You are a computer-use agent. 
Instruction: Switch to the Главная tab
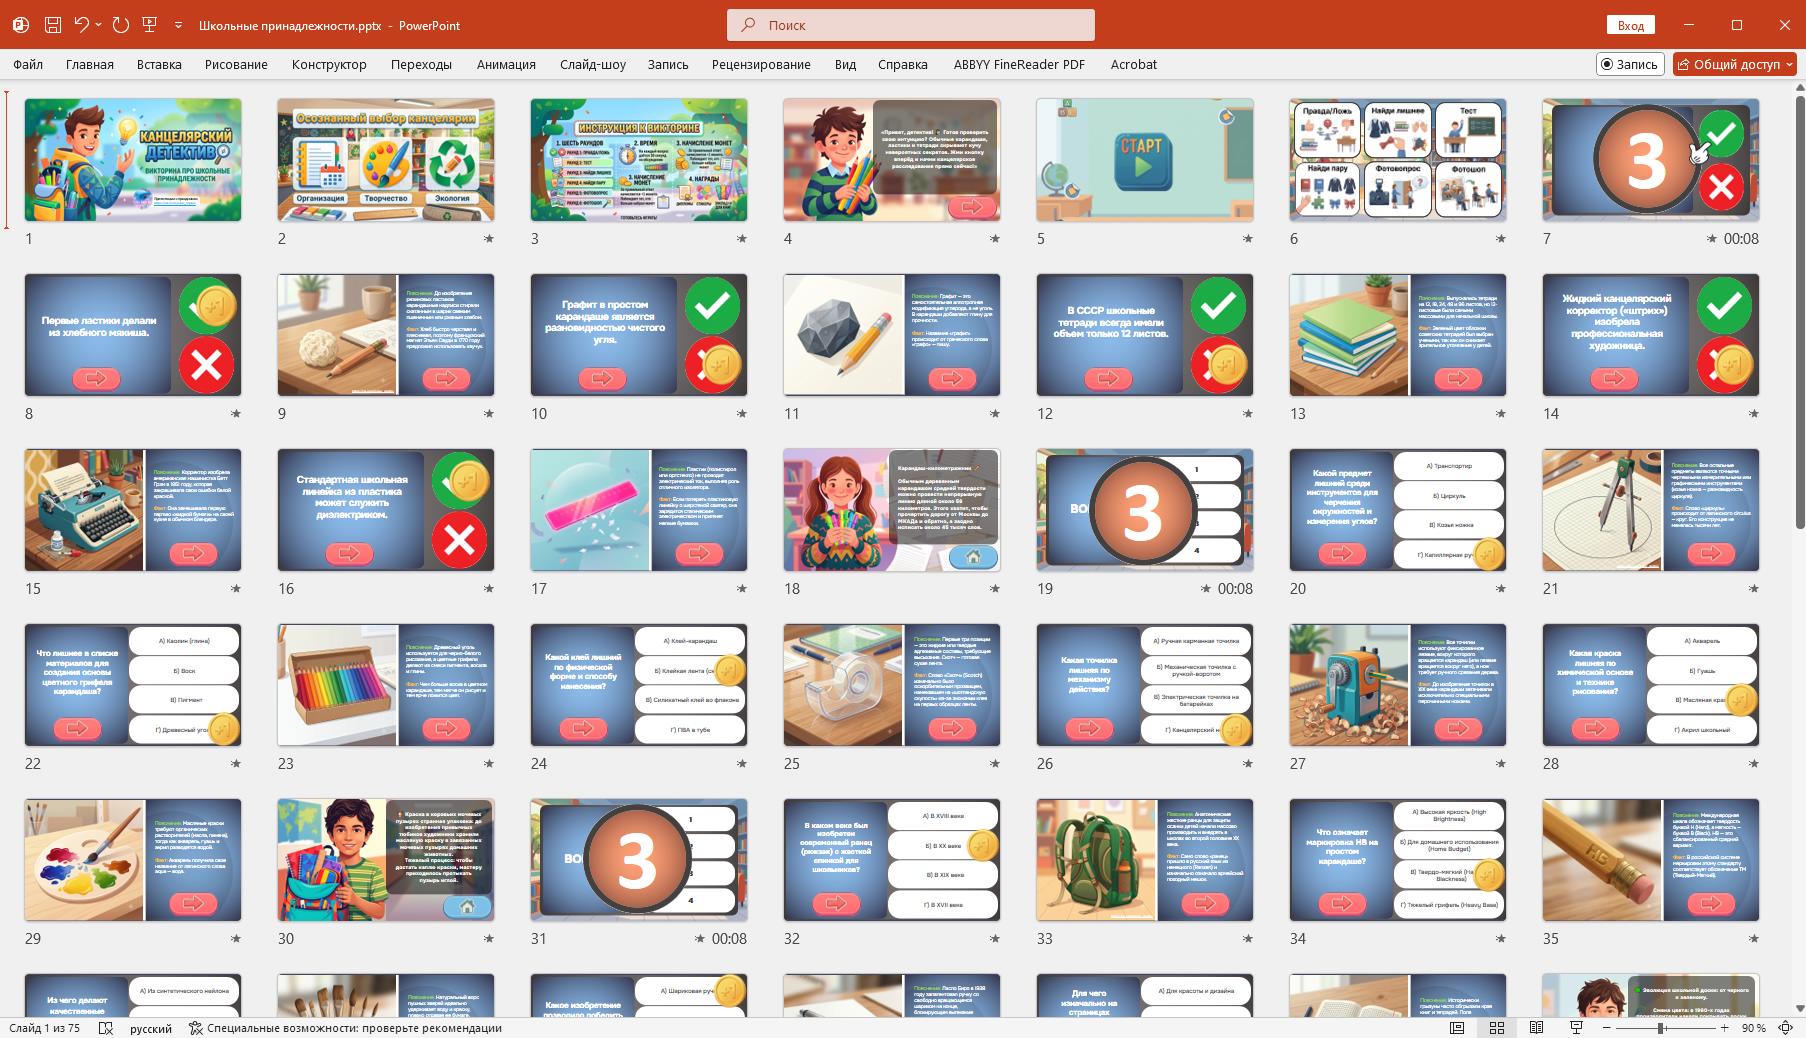(x=90, y=64)
